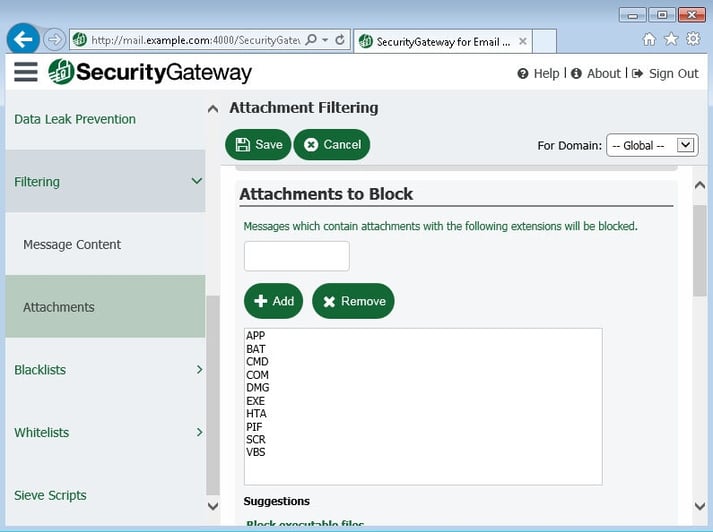Image resolution: width=713 pixels, height=532 pixels.
Task: Save the attachment filtering settings
Action: [x=258, y=145]
